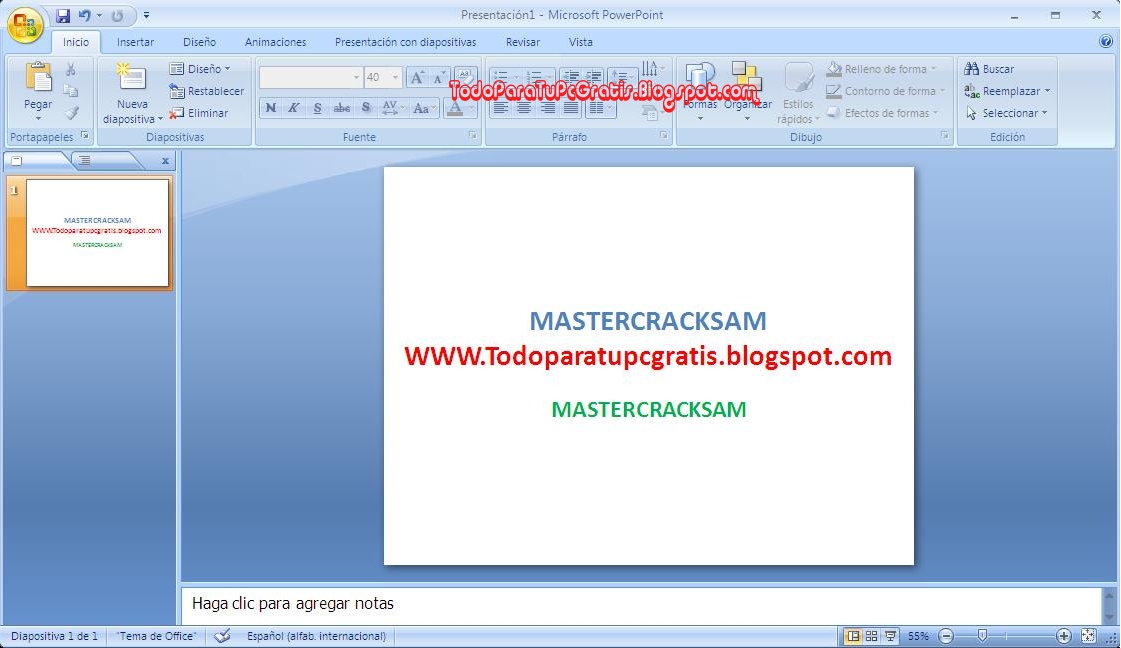Activate the Format Painter brush
The image size is (1121, 648).
click(x=71, y=112)
